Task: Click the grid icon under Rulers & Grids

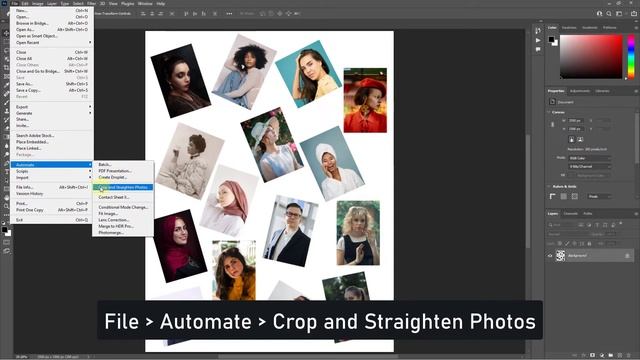Action: [564, 196]
